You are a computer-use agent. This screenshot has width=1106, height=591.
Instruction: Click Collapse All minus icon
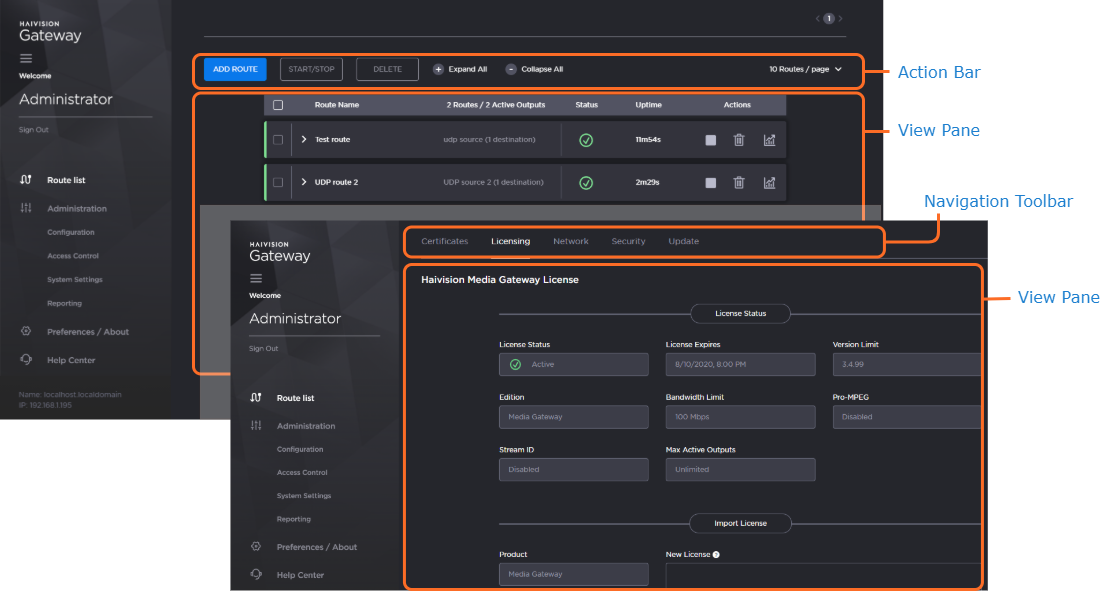[511, 69]
